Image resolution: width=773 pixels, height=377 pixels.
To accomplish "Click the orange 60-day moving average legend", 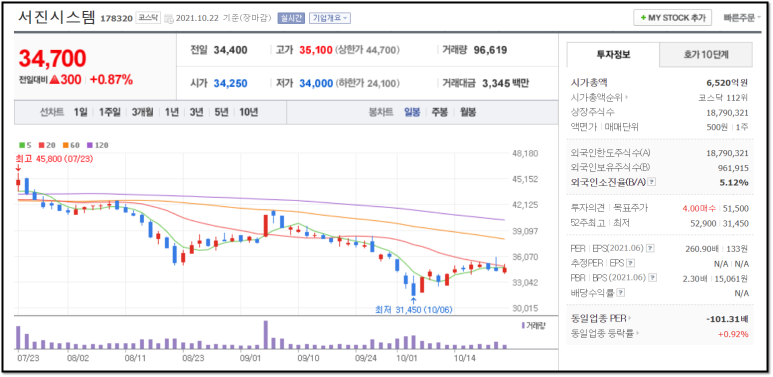I will click(72, 145).
